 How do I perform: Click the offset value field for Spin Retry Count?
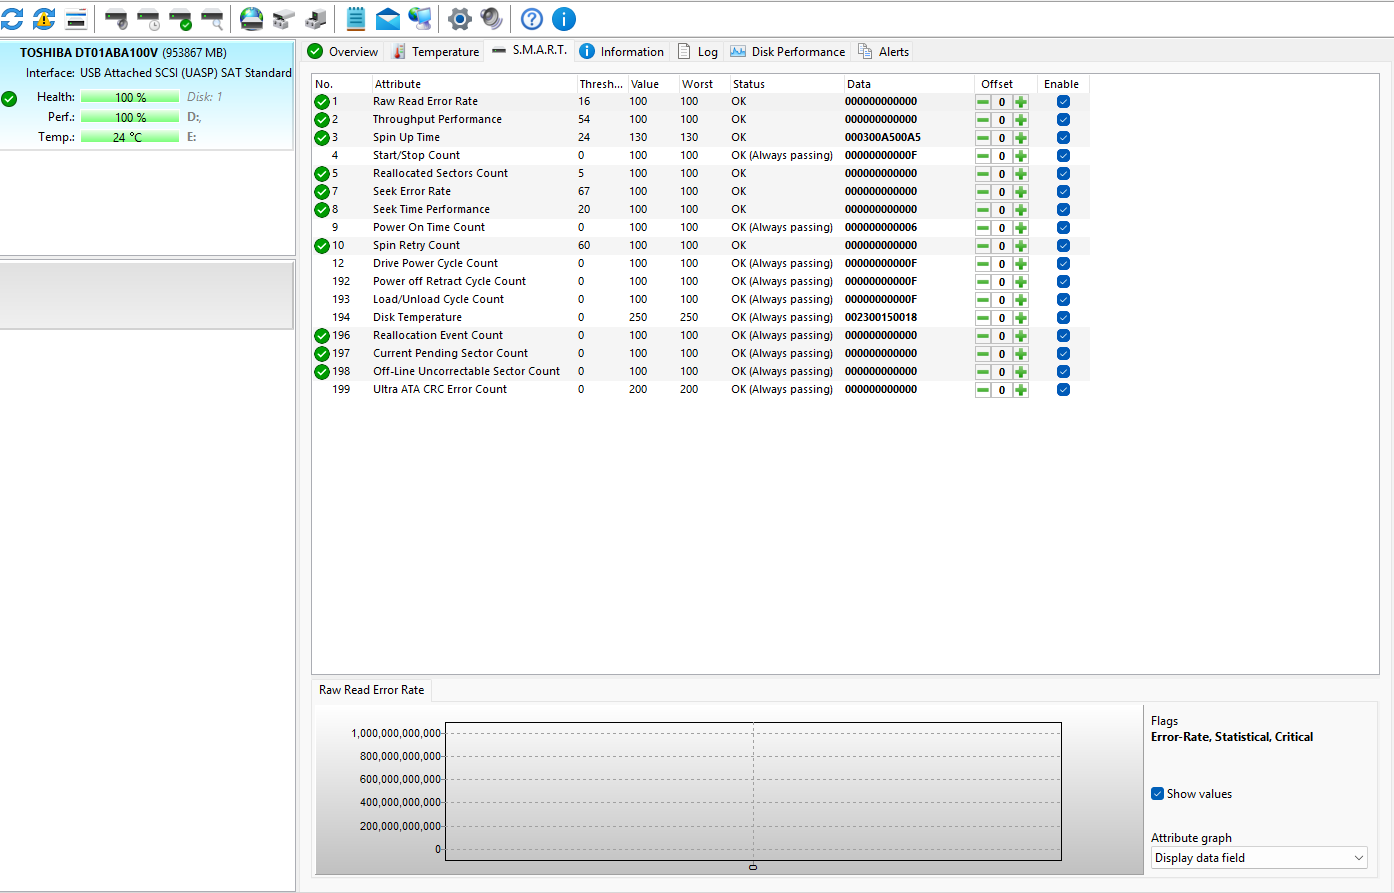1002,246
